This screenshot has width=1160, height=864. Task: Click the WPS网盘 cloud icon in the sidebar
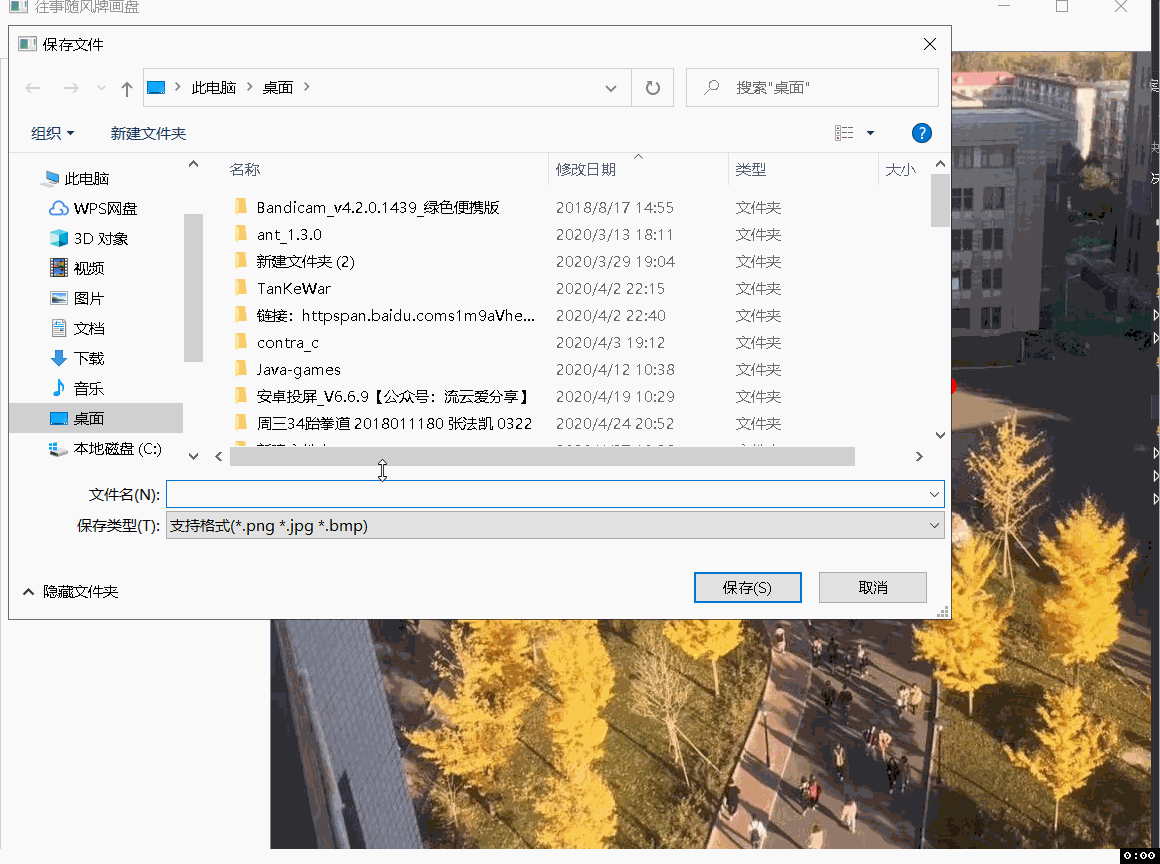[60, 208]
